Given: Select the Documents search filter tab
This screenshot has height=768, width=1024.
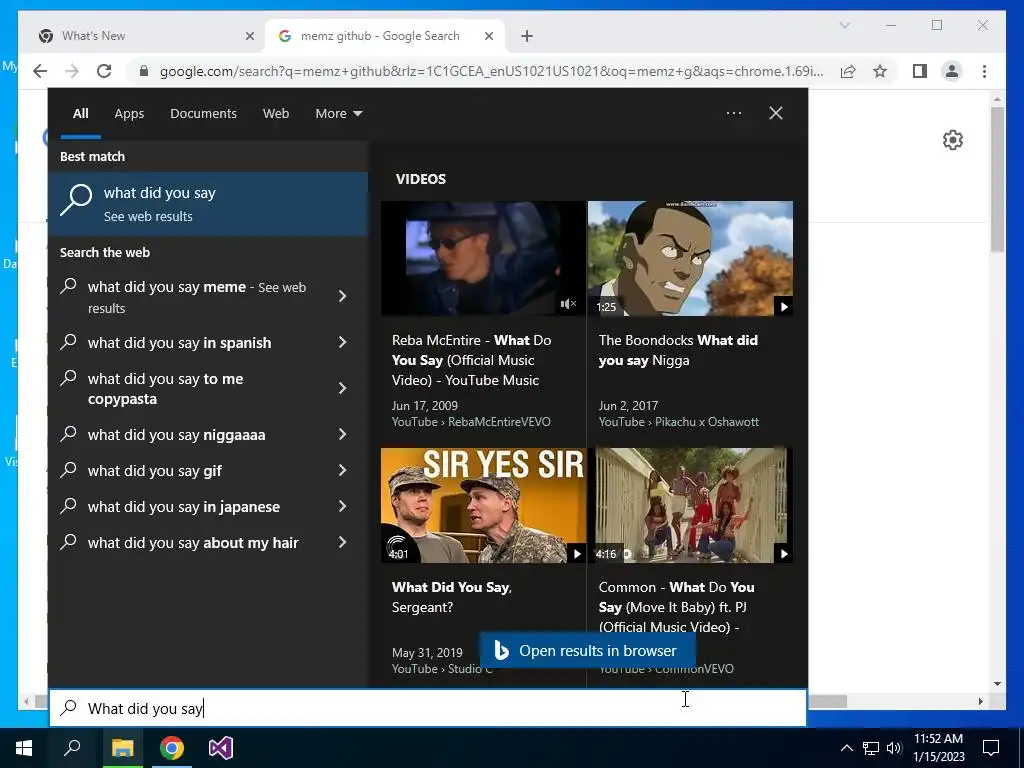Looking at the screenshot, I should [203, 114].
